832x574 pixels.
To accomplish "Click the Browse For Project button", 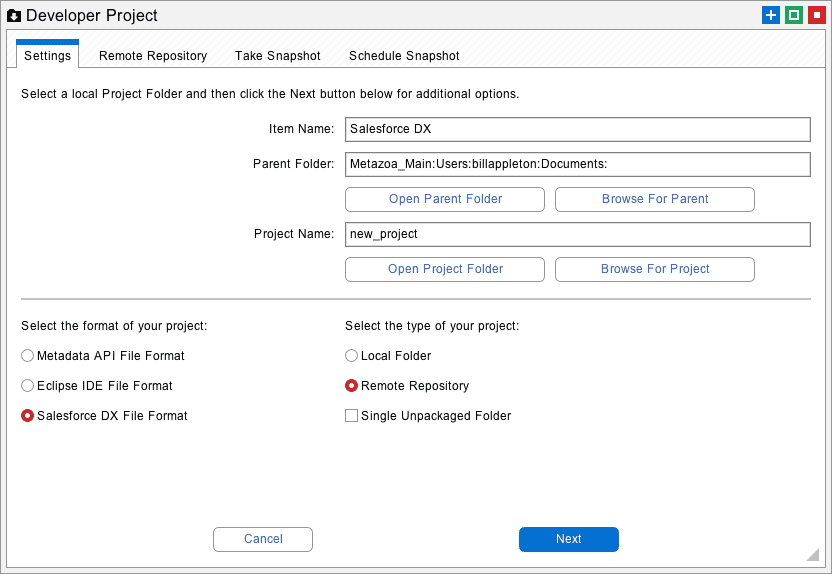I will [655, 269].
